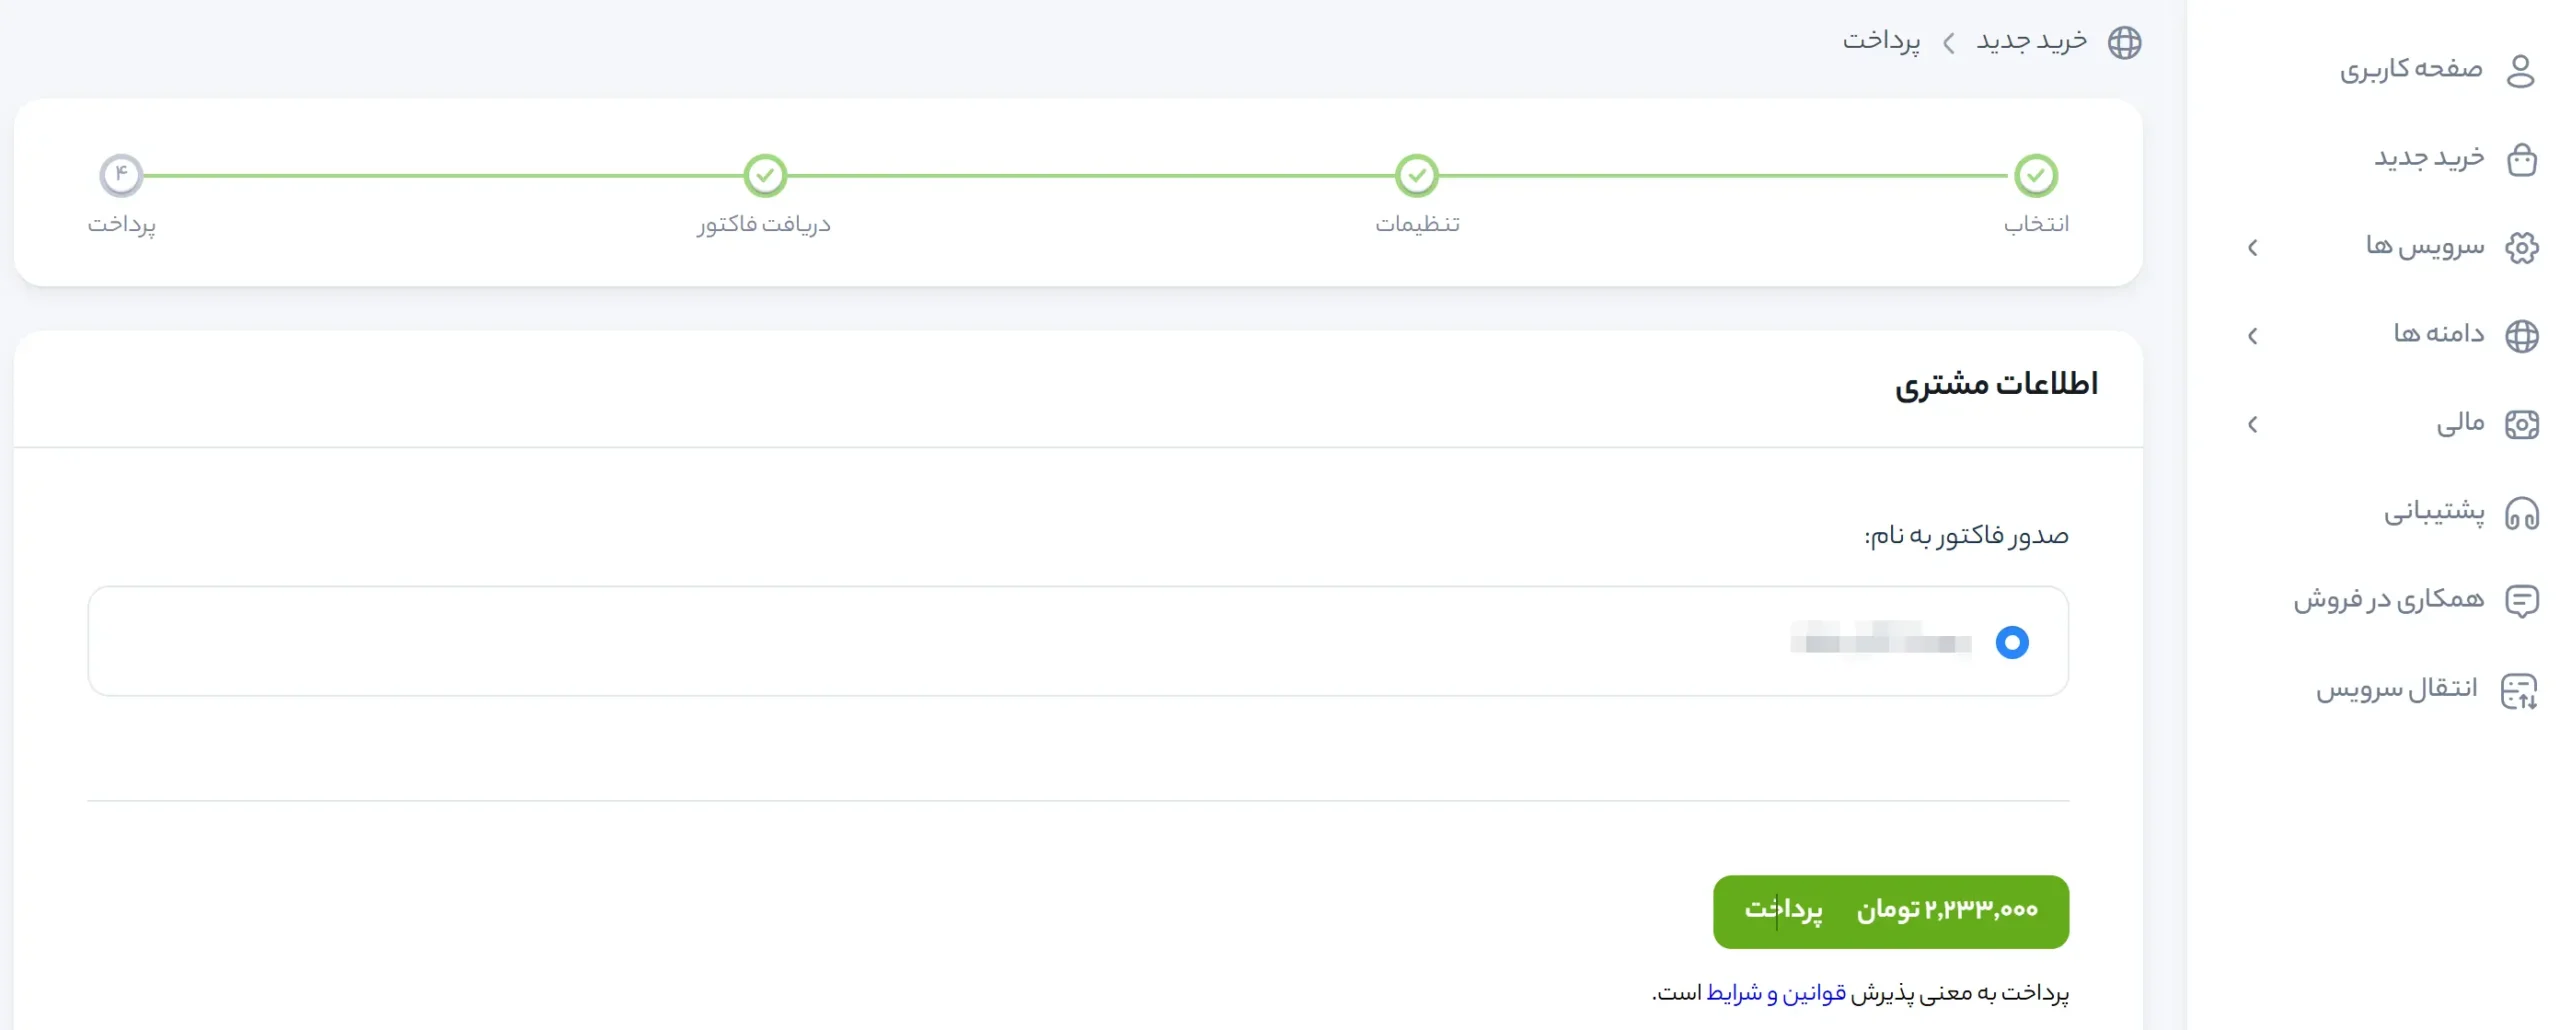Screen dimensions: 2560x1030
Task: Open the پشتیبانی menu item
Action: coord(2433,512)
